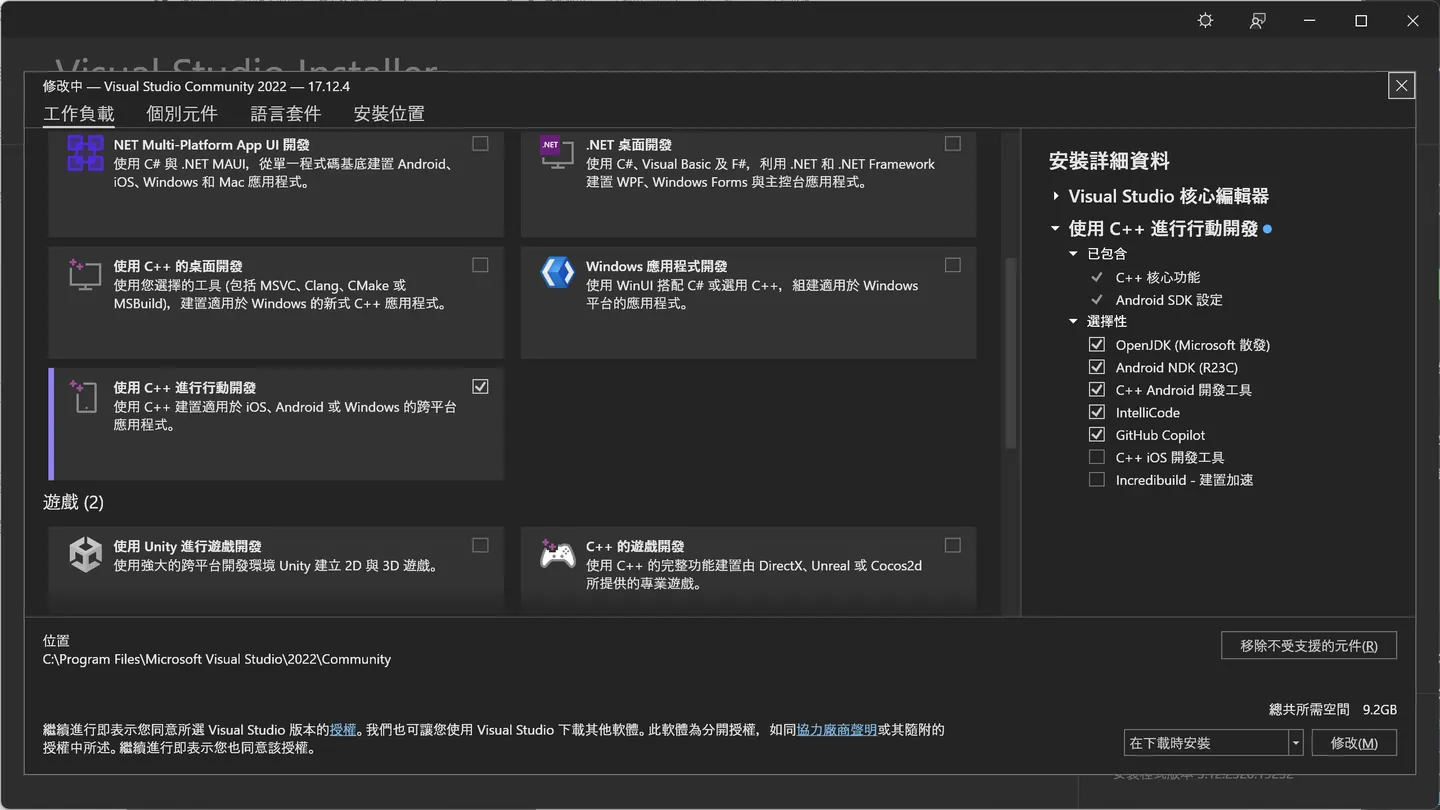
Task: Open the 語言套件 tab
Action: pos(286,114)
